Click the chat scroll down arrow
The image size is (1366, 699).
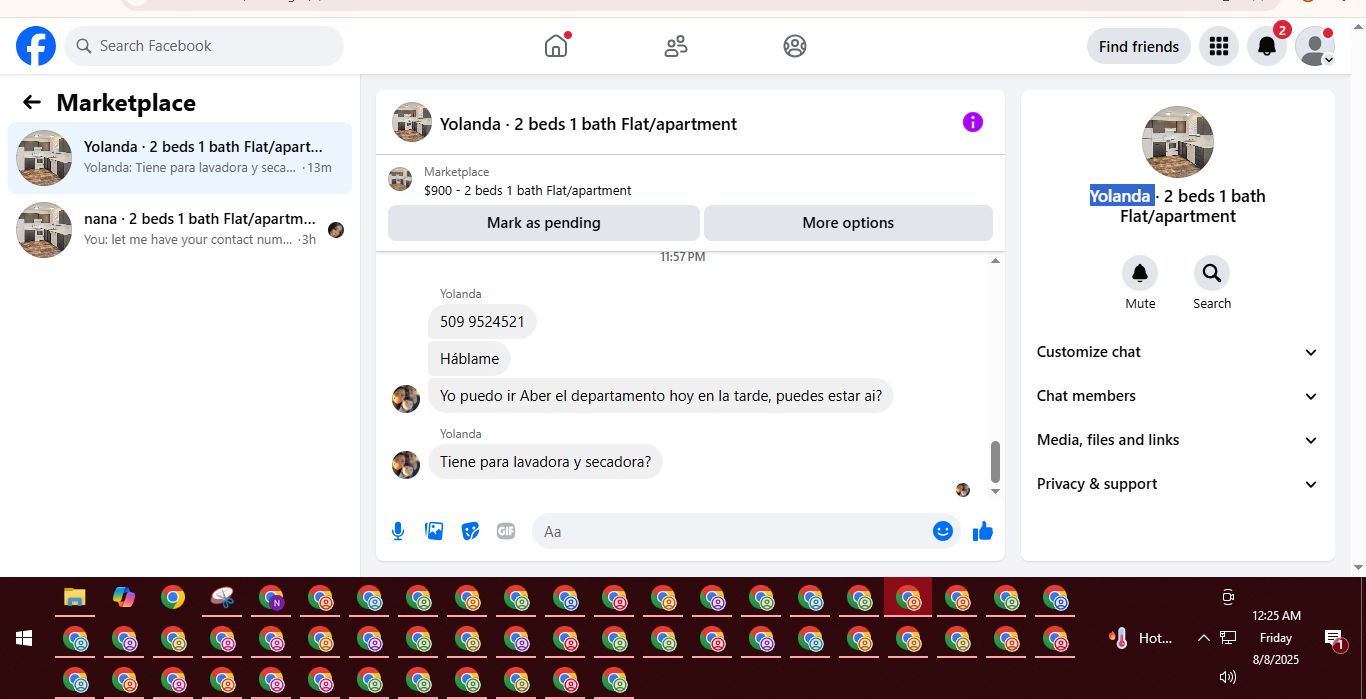click(995, 491)
